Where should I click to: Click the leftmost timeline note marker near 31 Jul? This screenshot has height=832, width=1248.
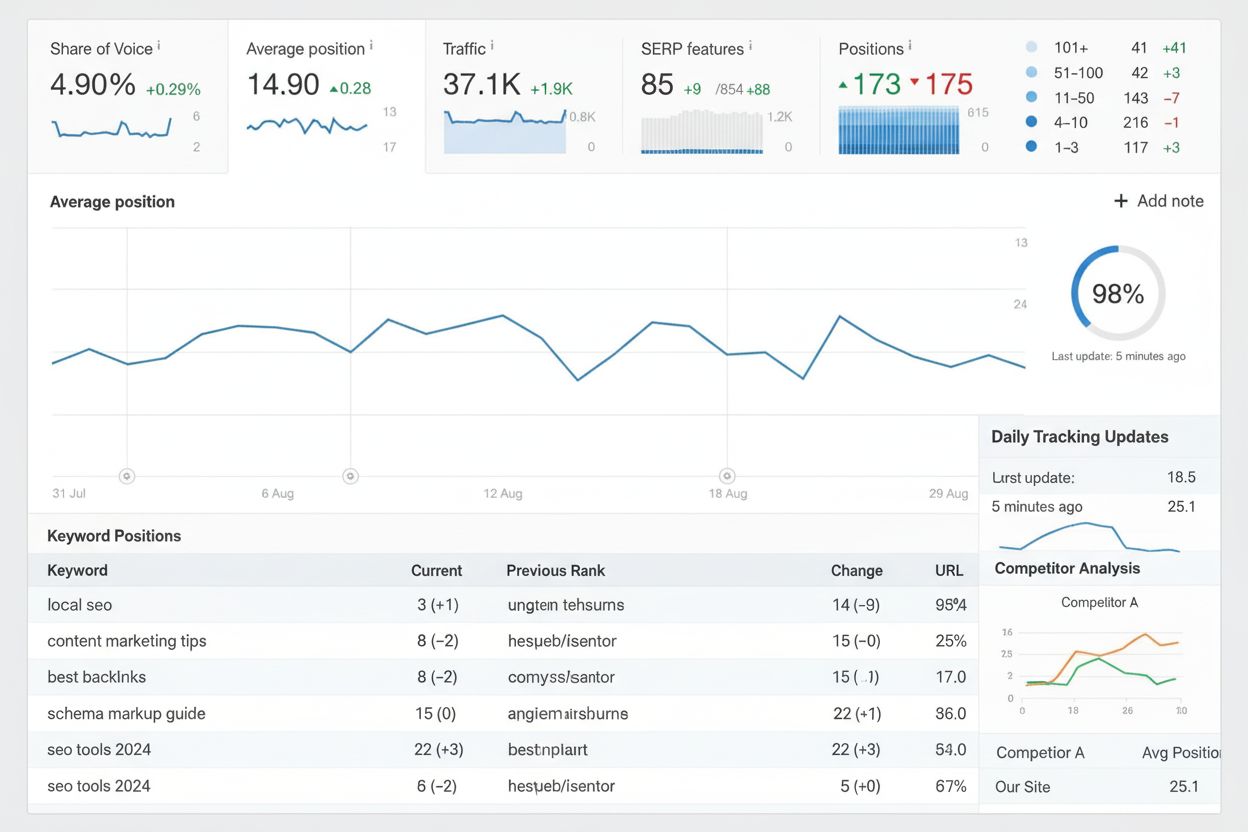[127, 477]
